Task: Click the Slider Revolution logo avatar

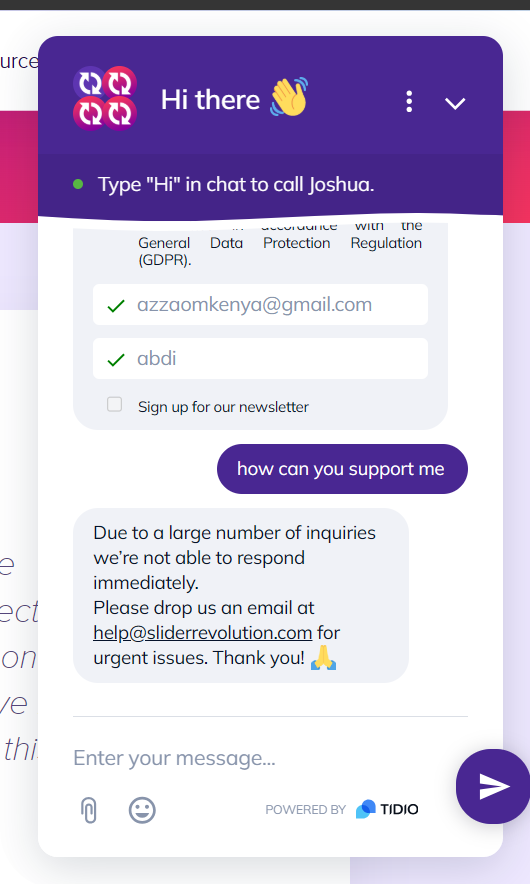Action: pos(105,98)
